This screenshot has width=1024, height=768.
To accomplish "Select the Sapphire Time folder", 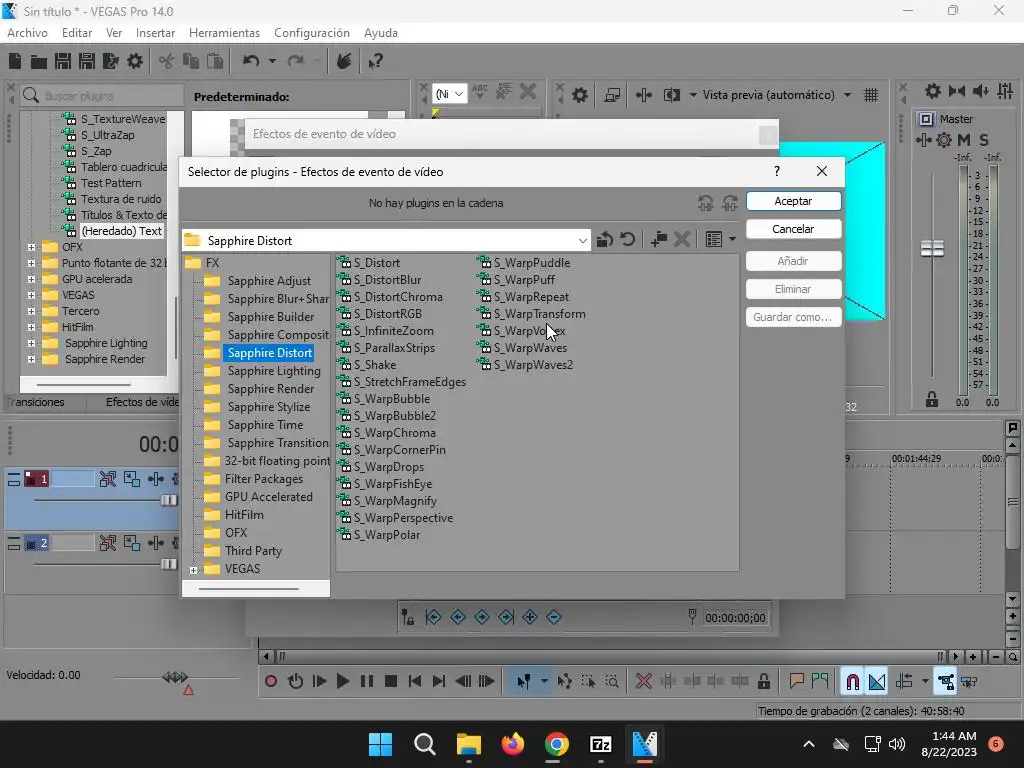I will coord(265,425).
